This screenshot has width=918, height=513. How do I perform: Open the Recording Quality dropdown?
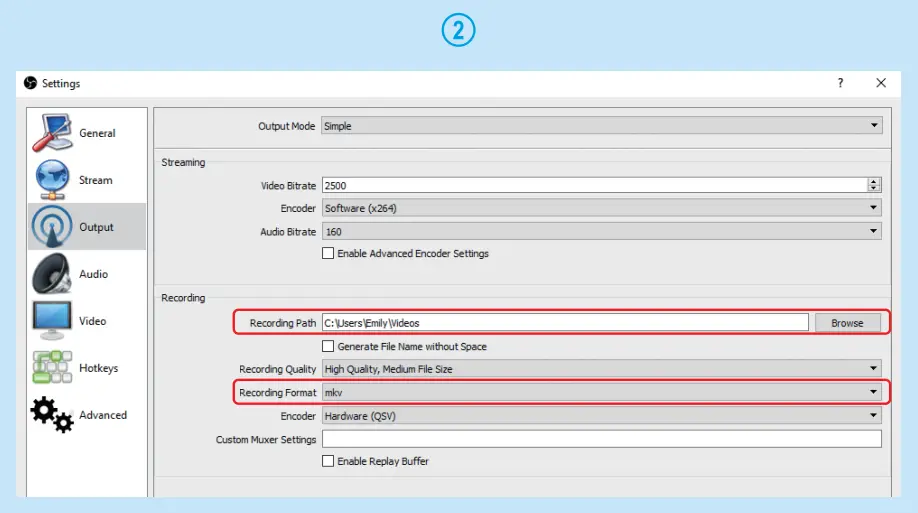(601, 369)
